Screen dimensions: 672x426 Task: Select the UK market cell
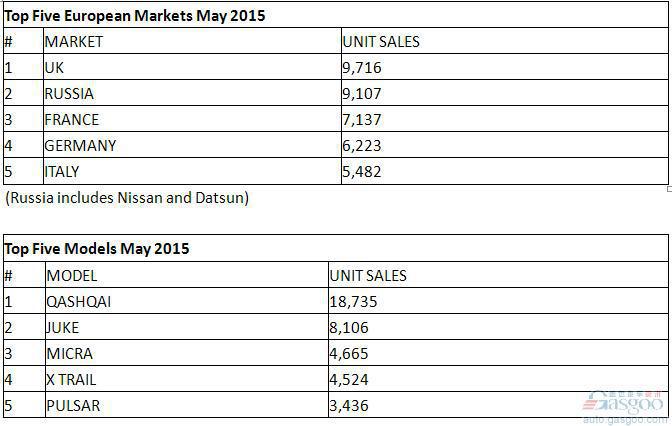tap(192, 67)
